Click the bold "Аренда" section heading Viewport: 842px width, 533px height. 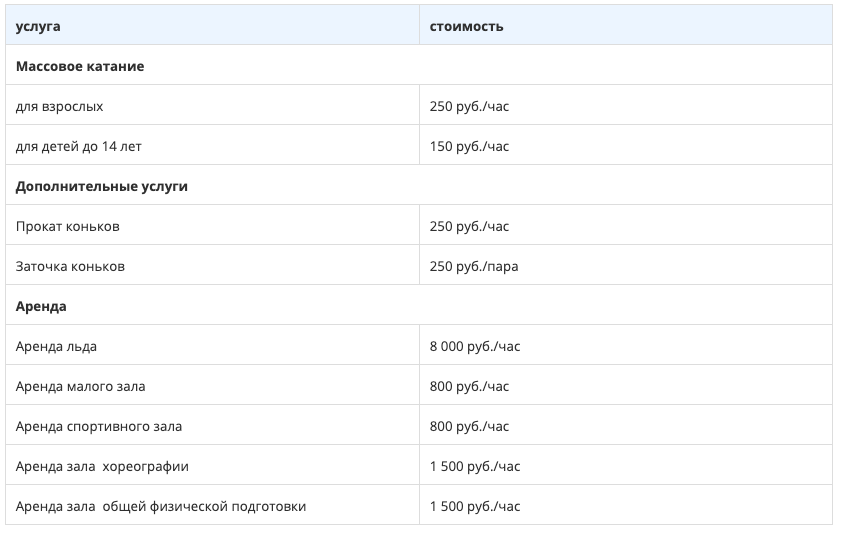(41, 306)
